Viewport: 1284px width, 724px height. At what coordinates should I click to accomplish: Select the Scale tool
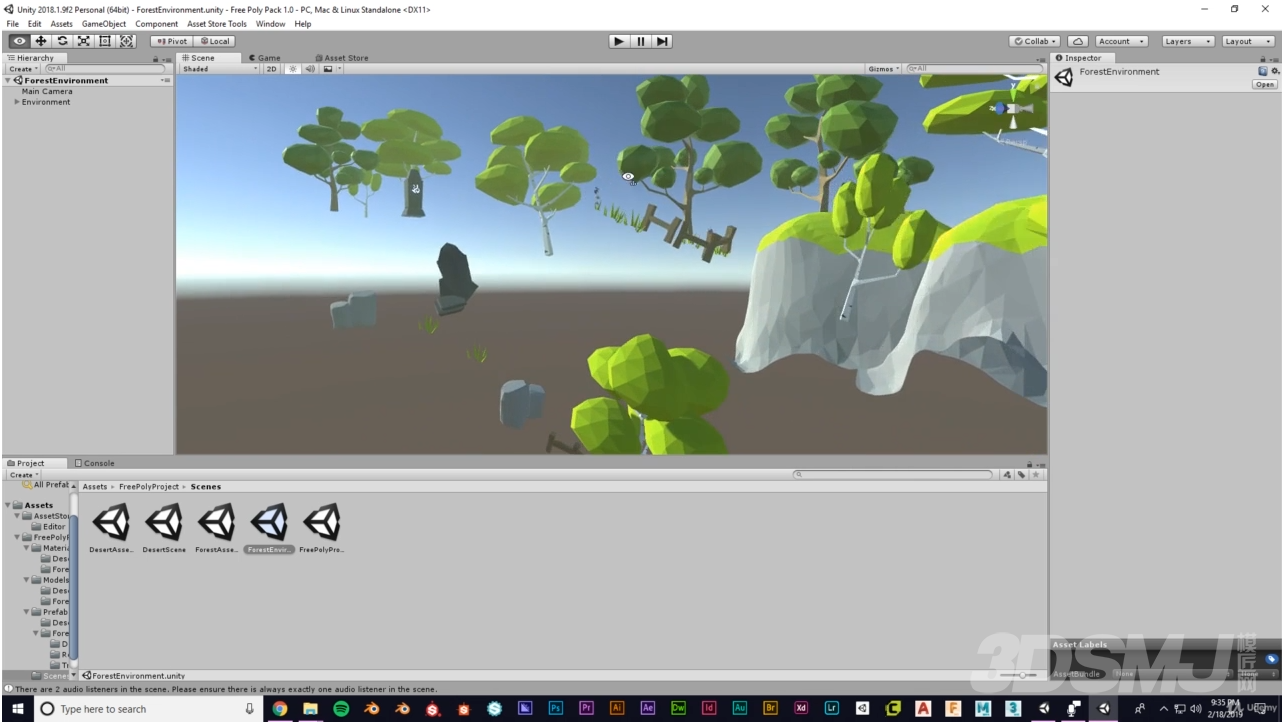(x=84, y=41)
